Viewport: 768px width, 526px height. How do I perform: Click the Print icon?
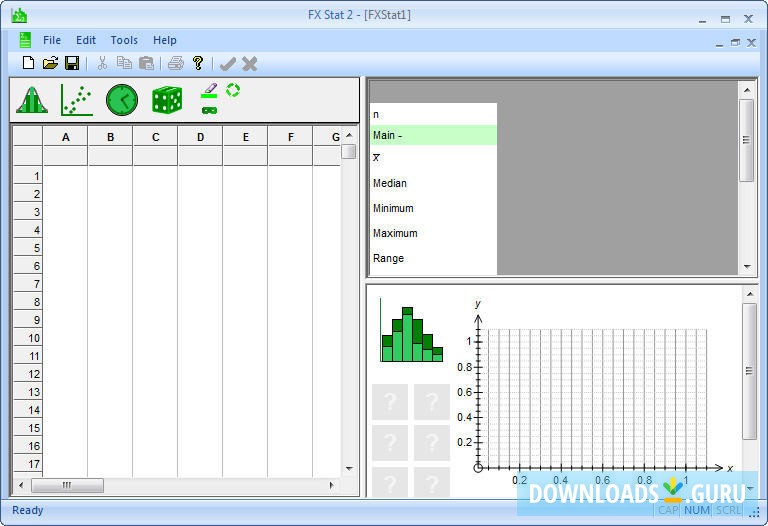(x=175, y=63)
